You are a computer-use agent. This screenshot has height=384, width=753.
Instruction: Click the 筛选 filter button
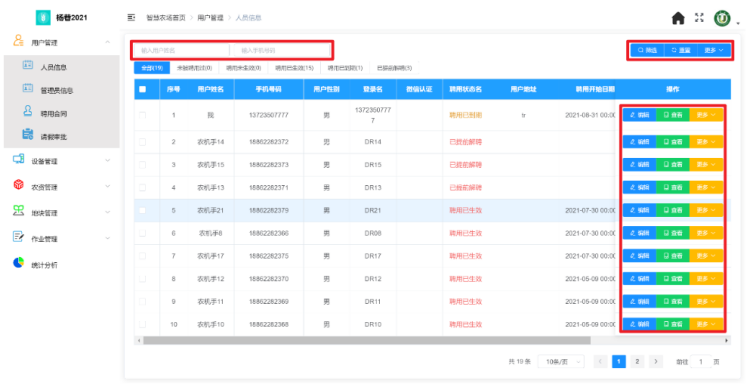(x=647, y=50)
